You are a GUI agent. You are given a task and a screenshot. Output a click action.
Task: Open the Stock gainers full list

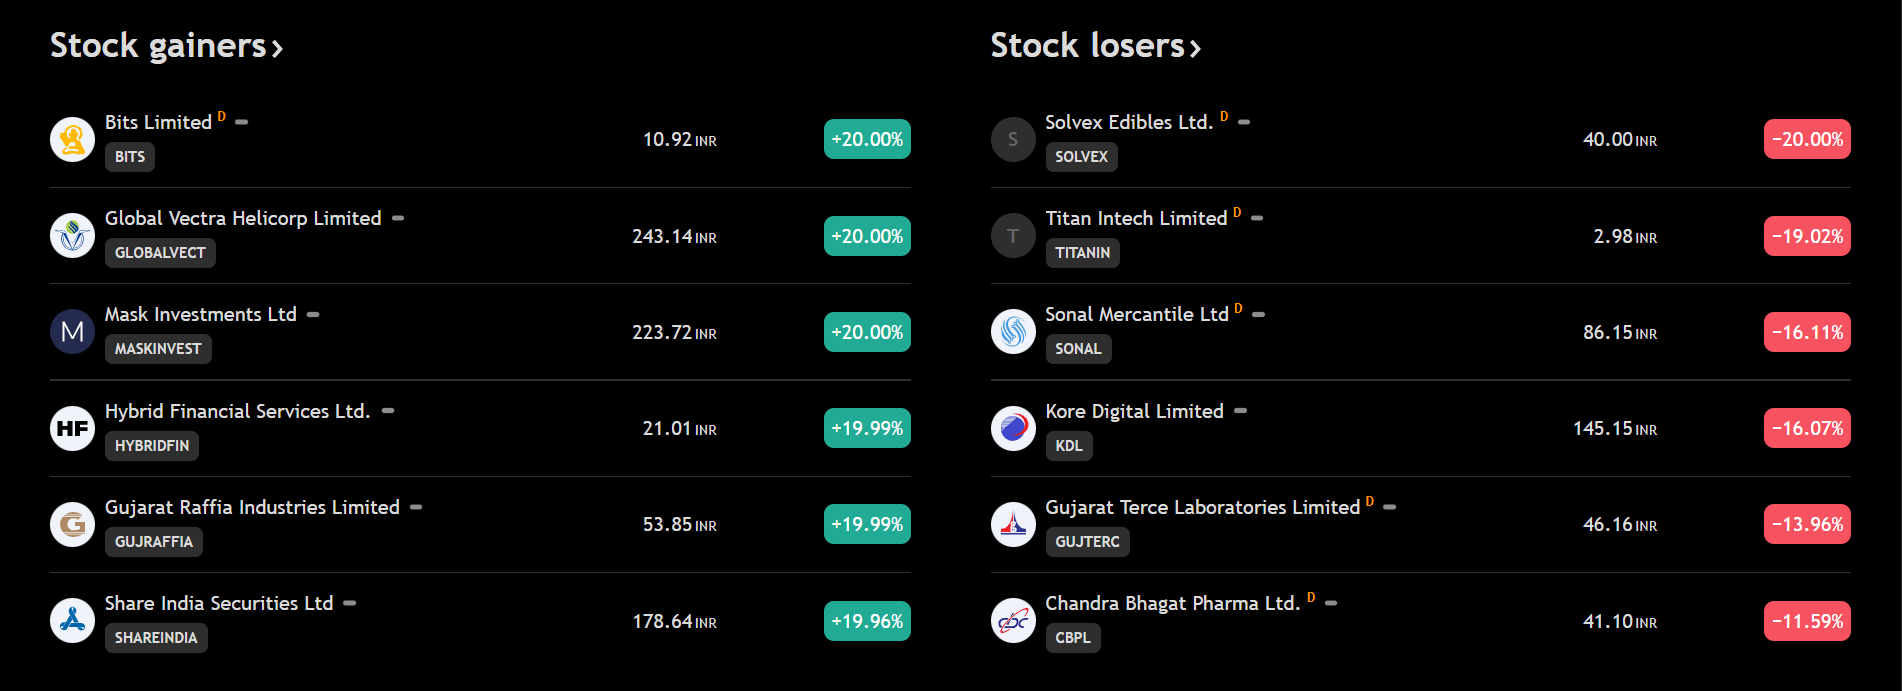click(166, 46)
